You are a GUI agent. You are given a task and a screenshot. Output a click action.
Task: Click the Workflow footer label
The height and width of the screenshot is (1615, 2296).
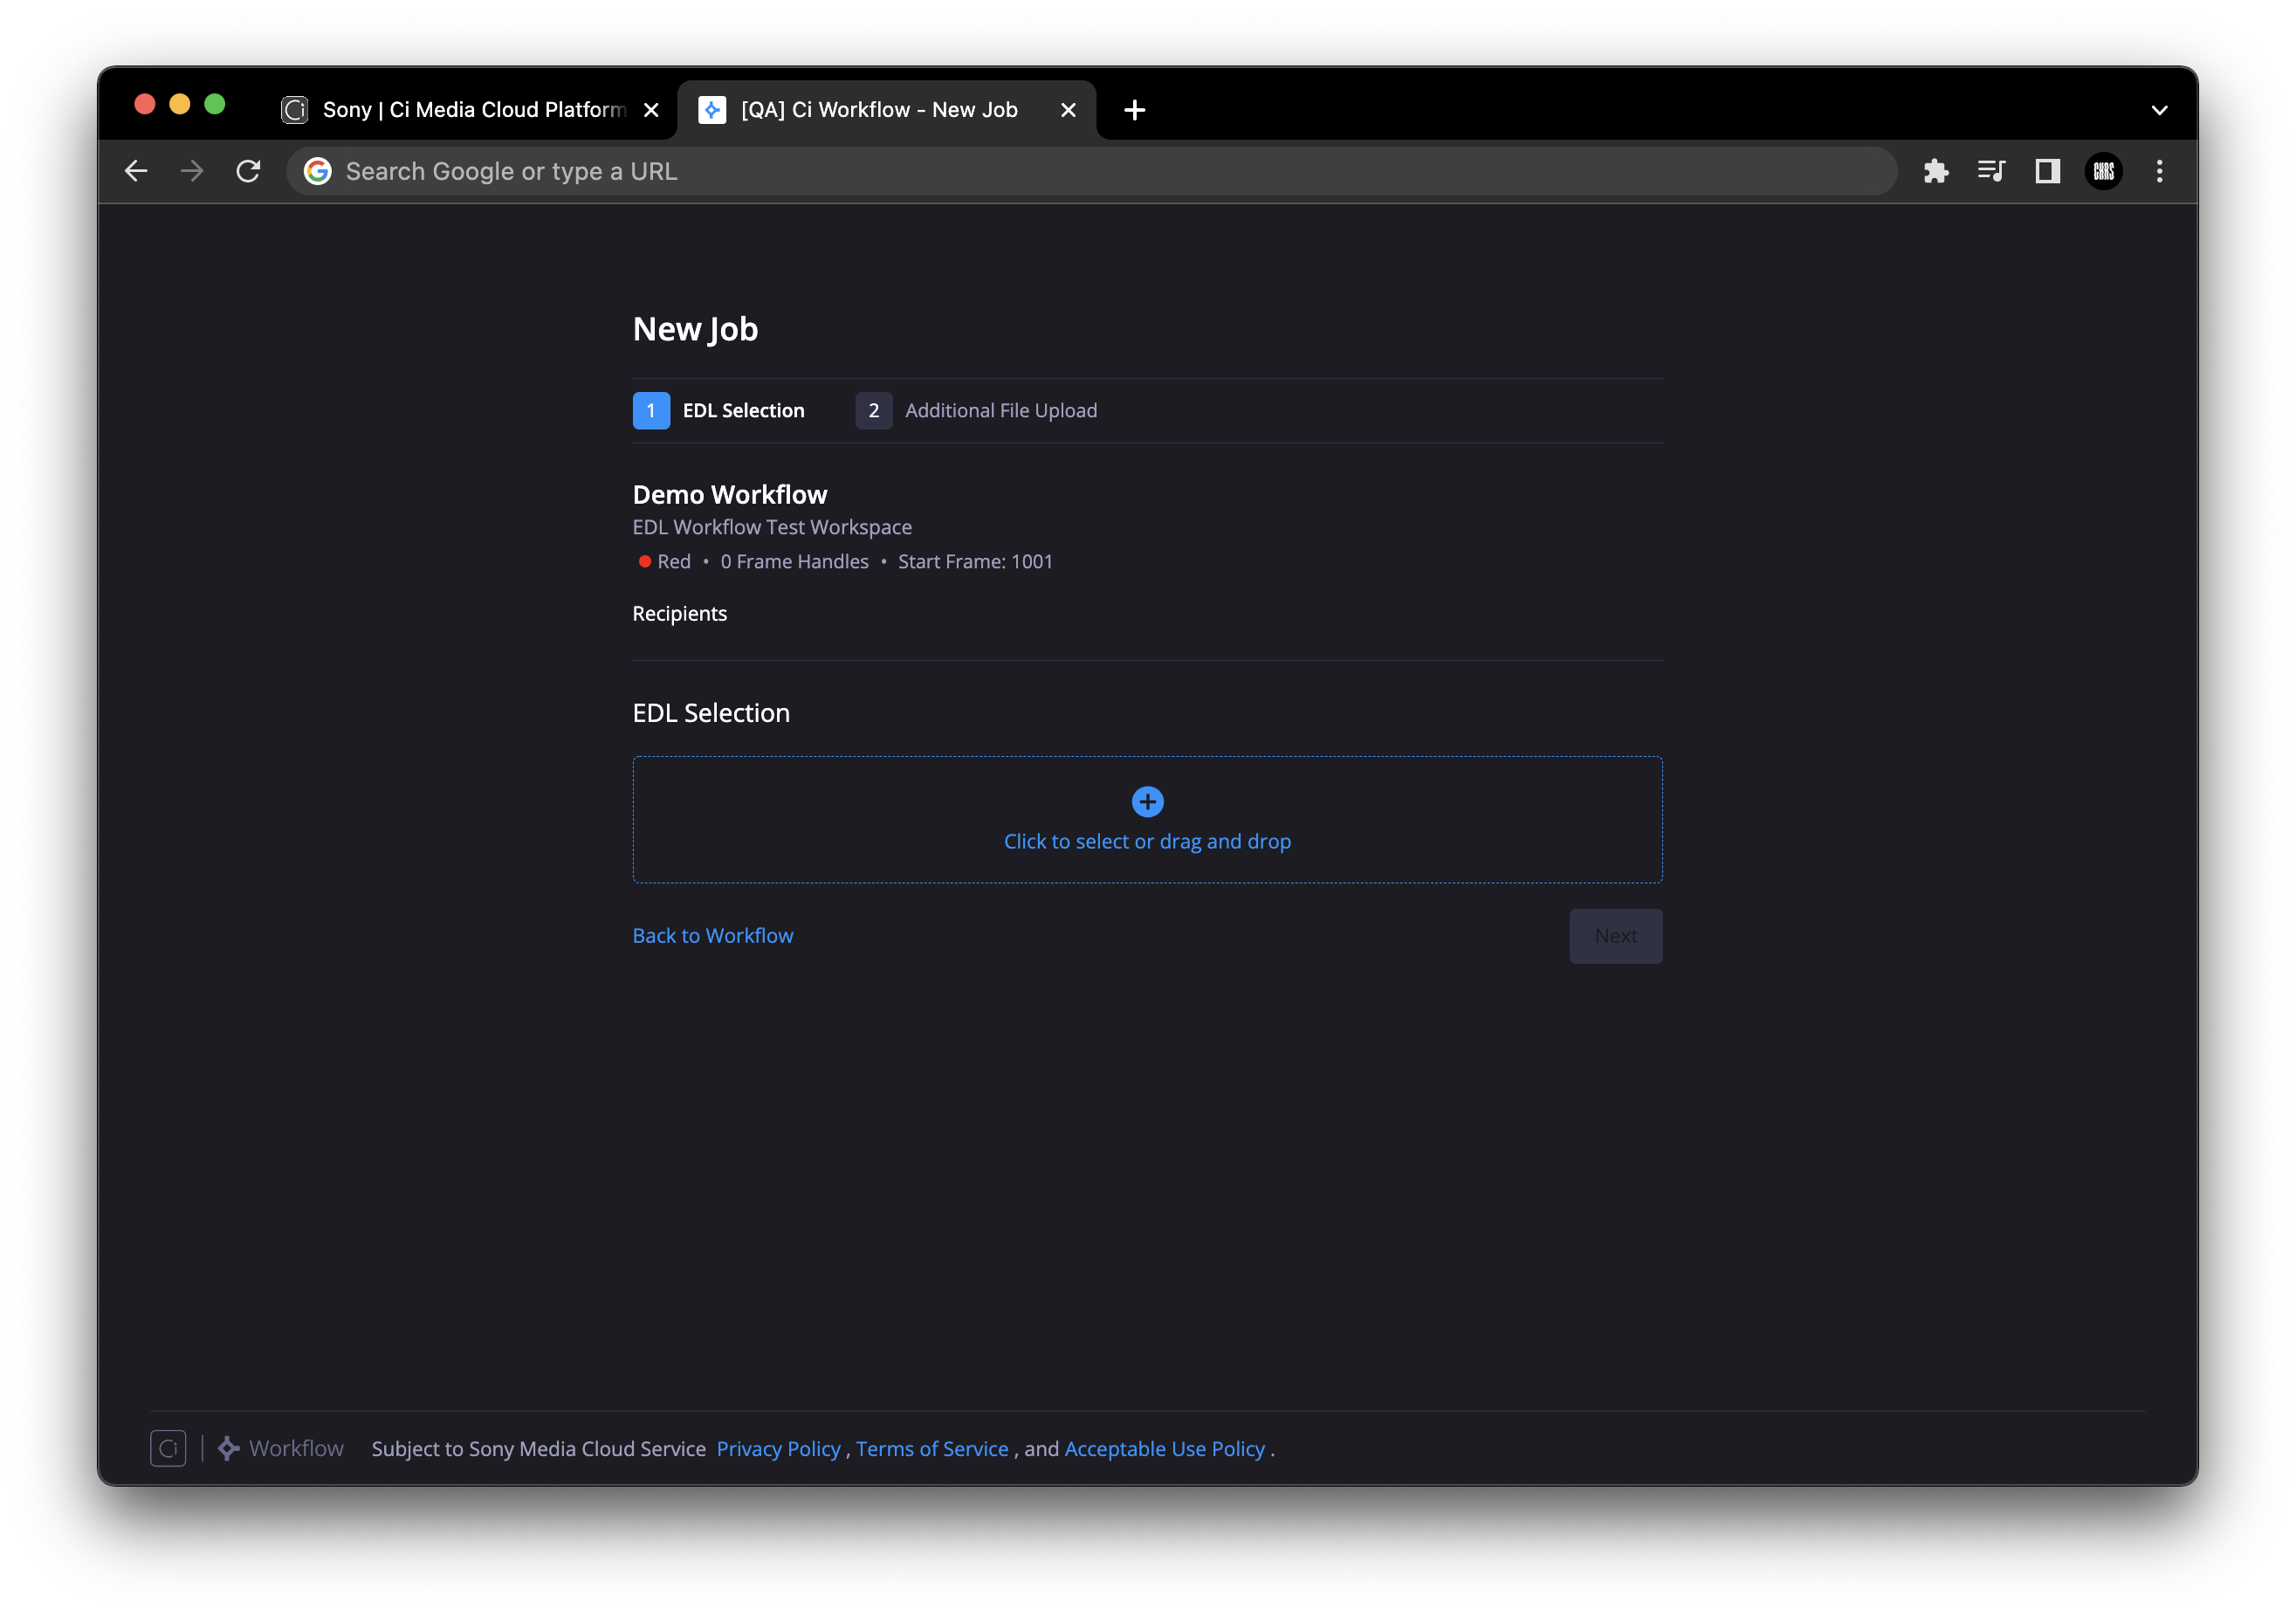click(x=296, y=1448)
